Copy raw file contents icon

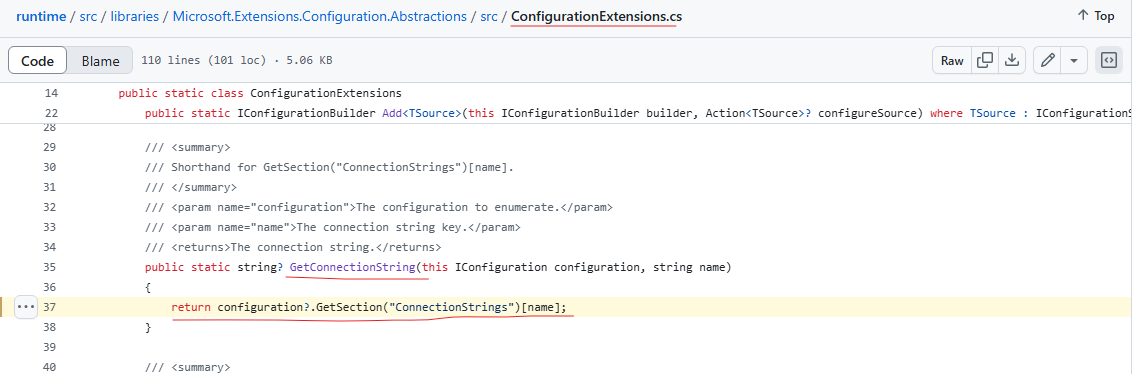pyautogui.click(x=984, y=61)
